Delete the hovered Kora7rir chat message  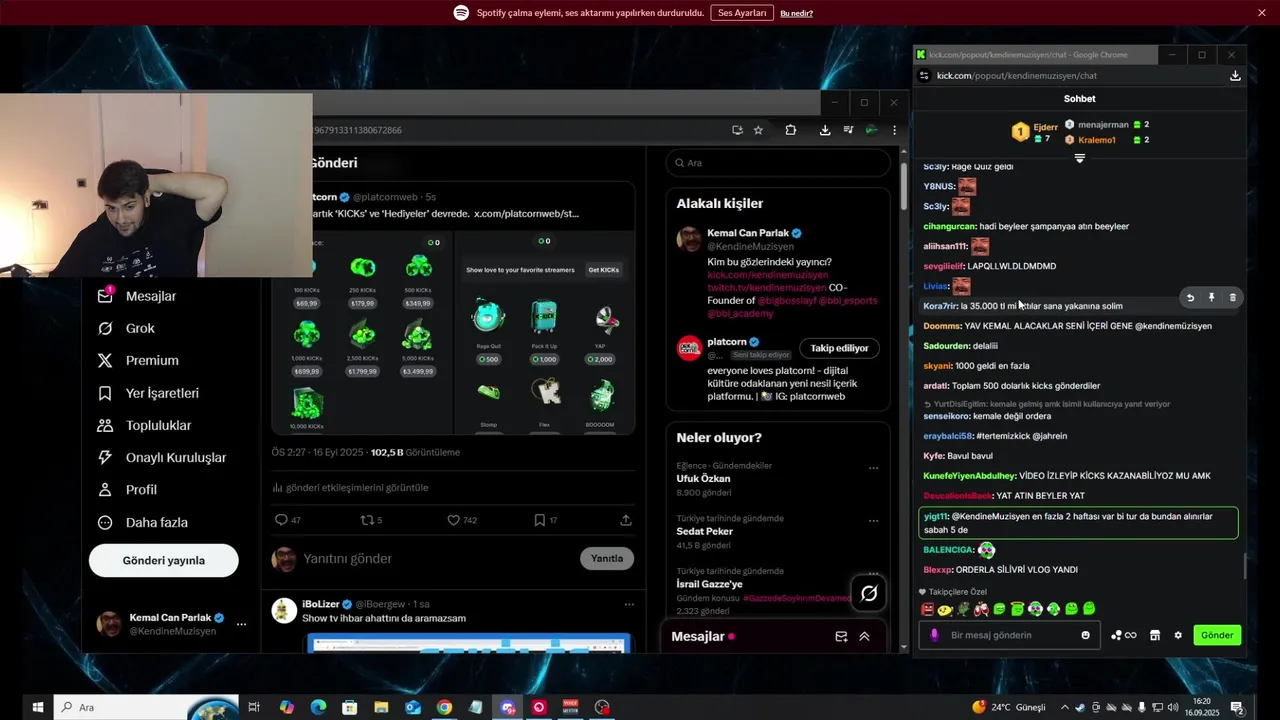pos(1232,298)
